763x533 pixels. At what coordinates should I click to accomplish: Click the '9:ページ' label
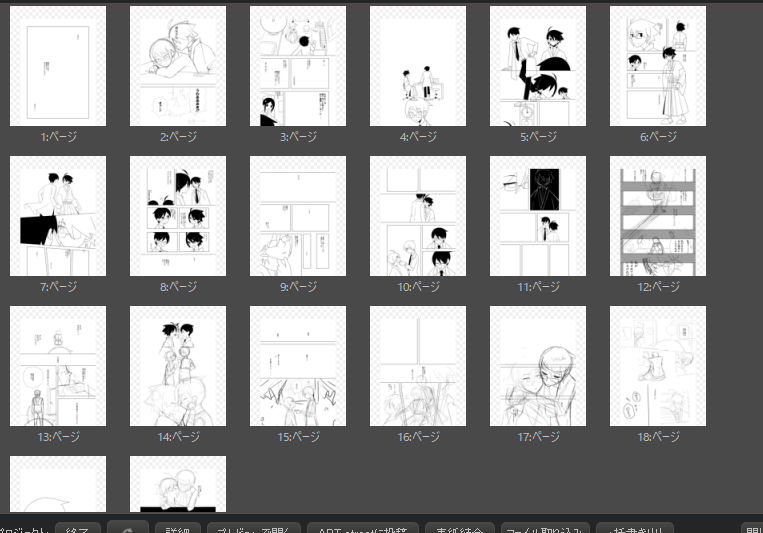[x=298, y=287]
